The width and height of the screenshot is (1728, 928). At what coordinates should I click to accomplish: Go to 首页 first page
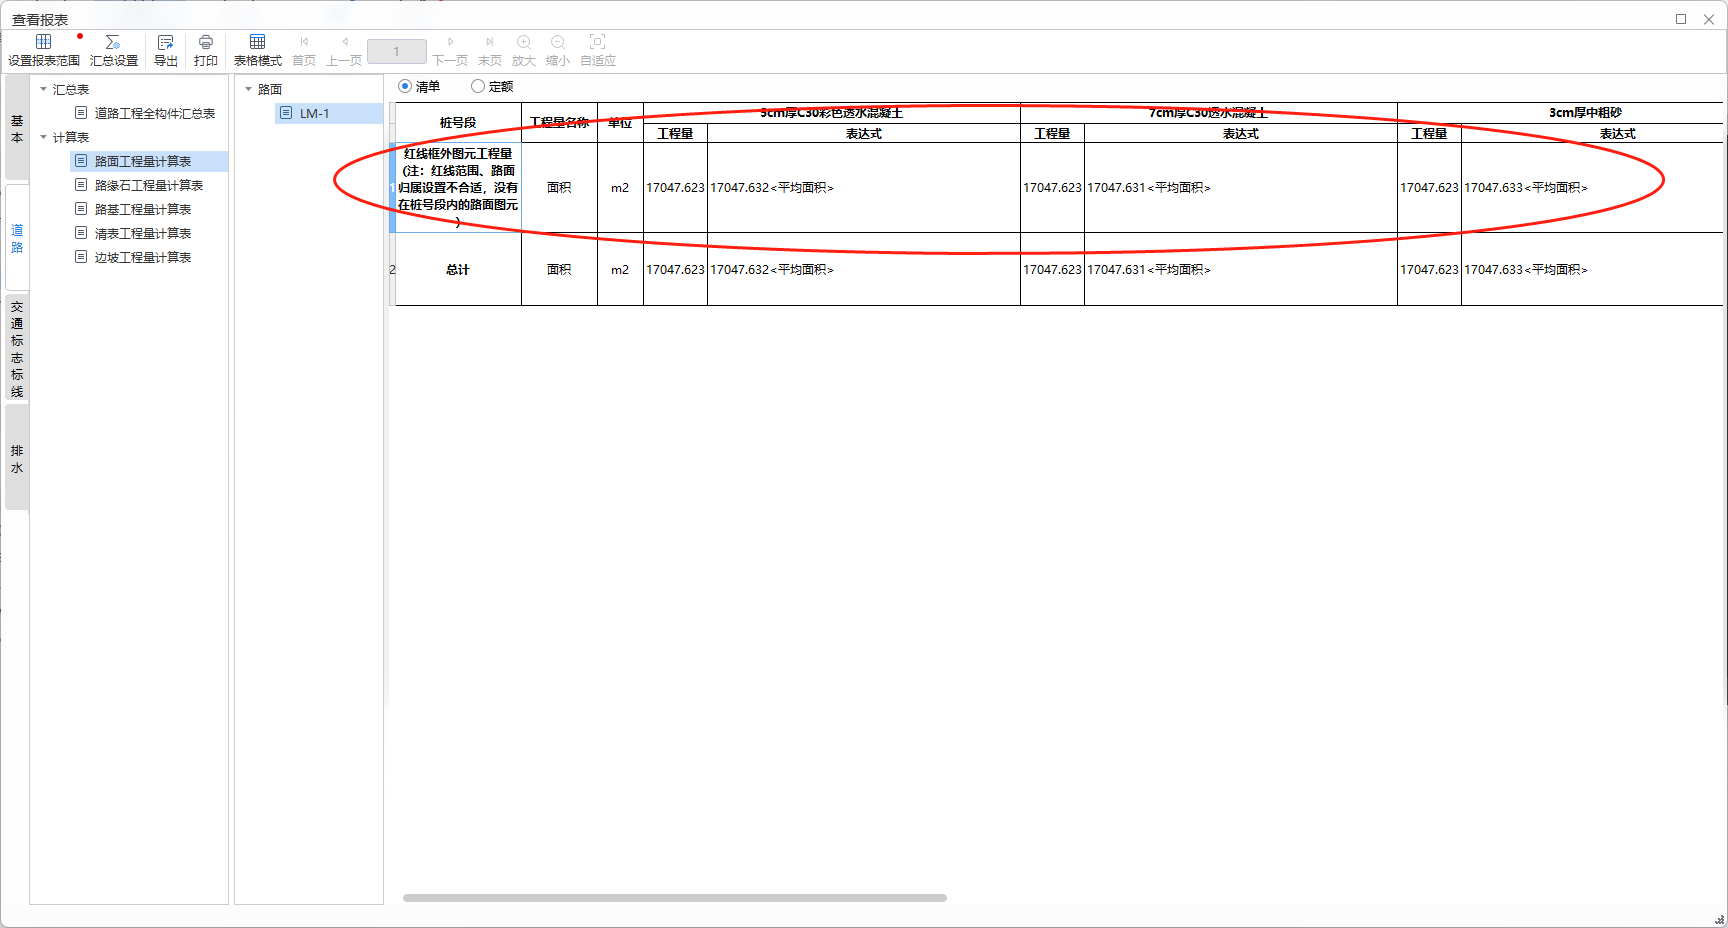click(304, 50)
